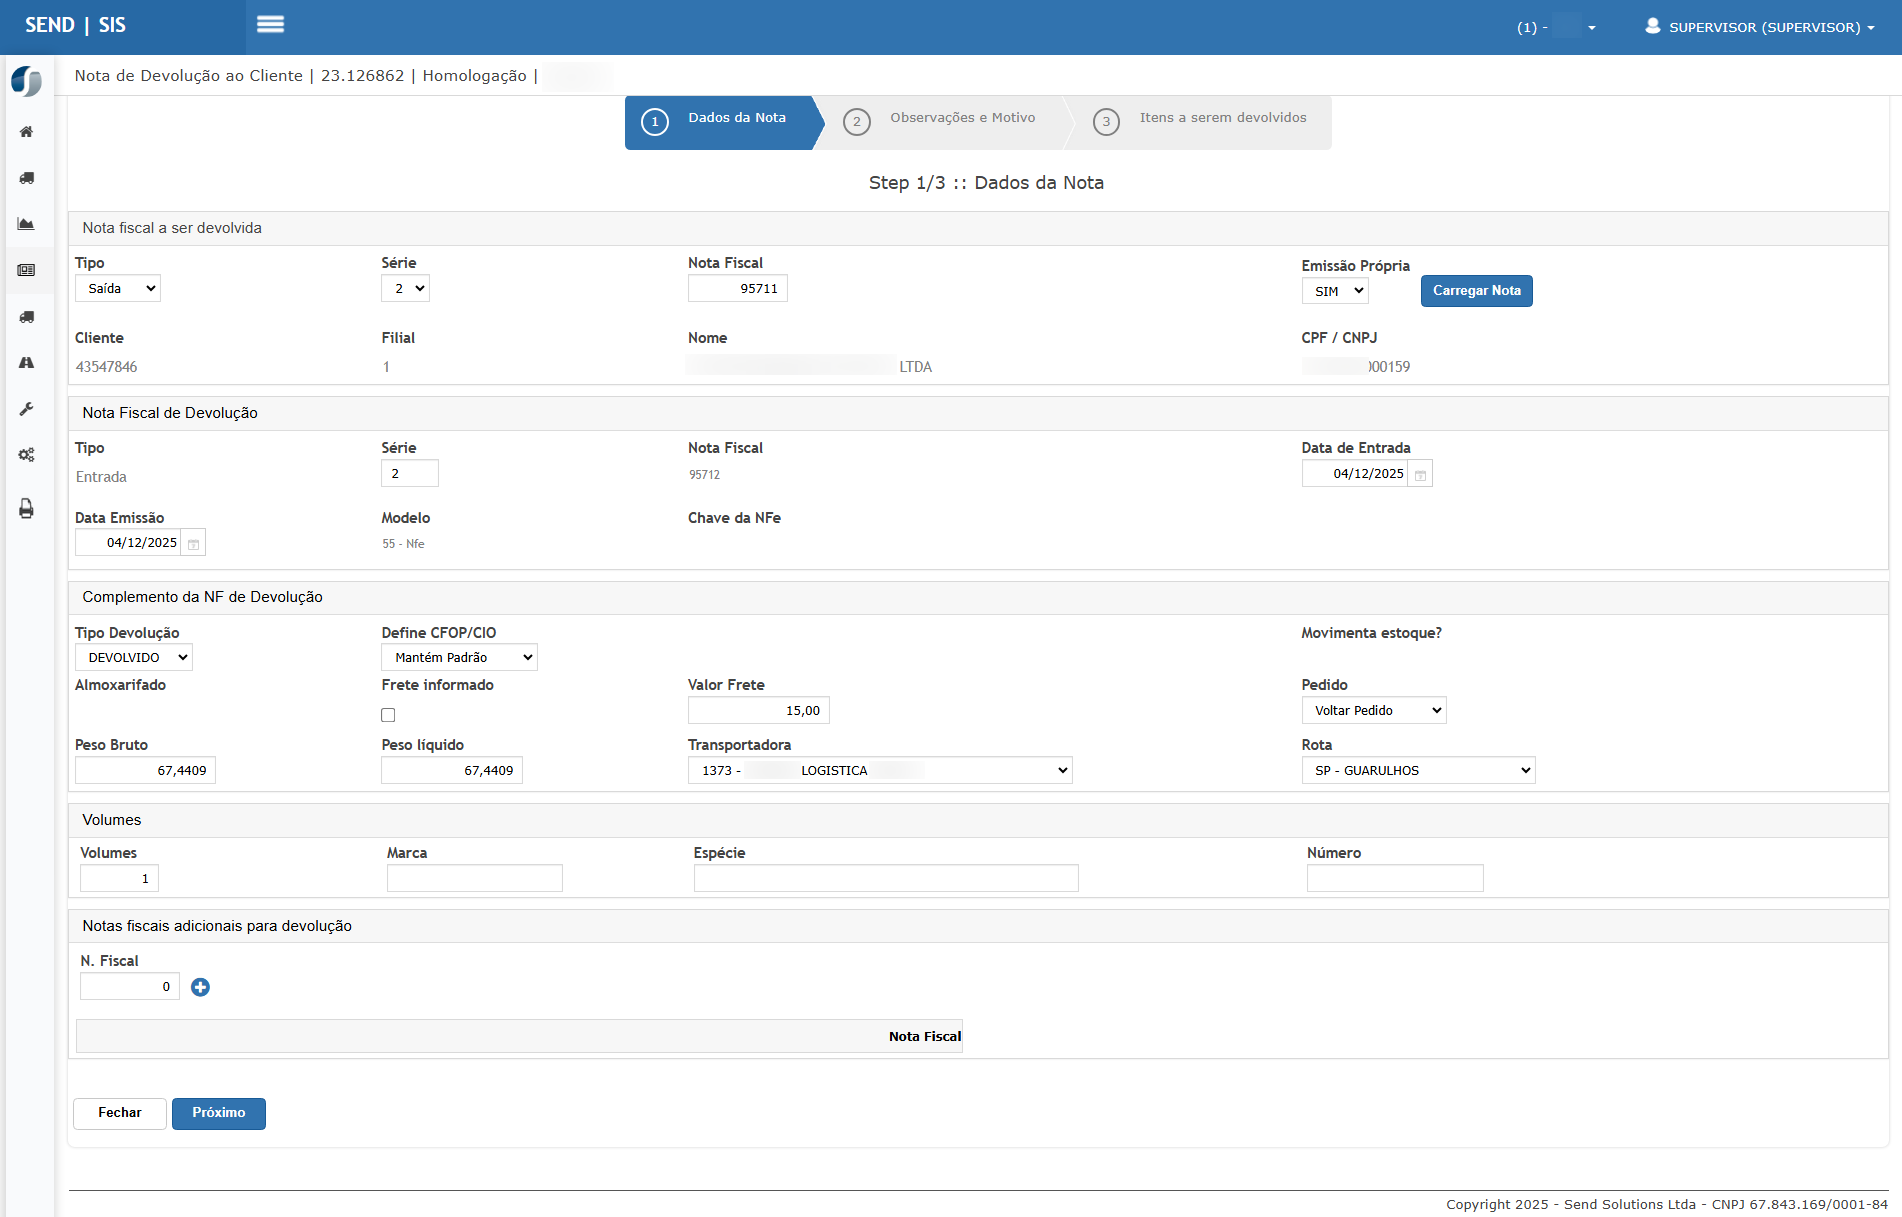The height and width of the screenshot is (1217, 1902).
Task: Click the Valor Frete input field
Action: coord(758,710)
